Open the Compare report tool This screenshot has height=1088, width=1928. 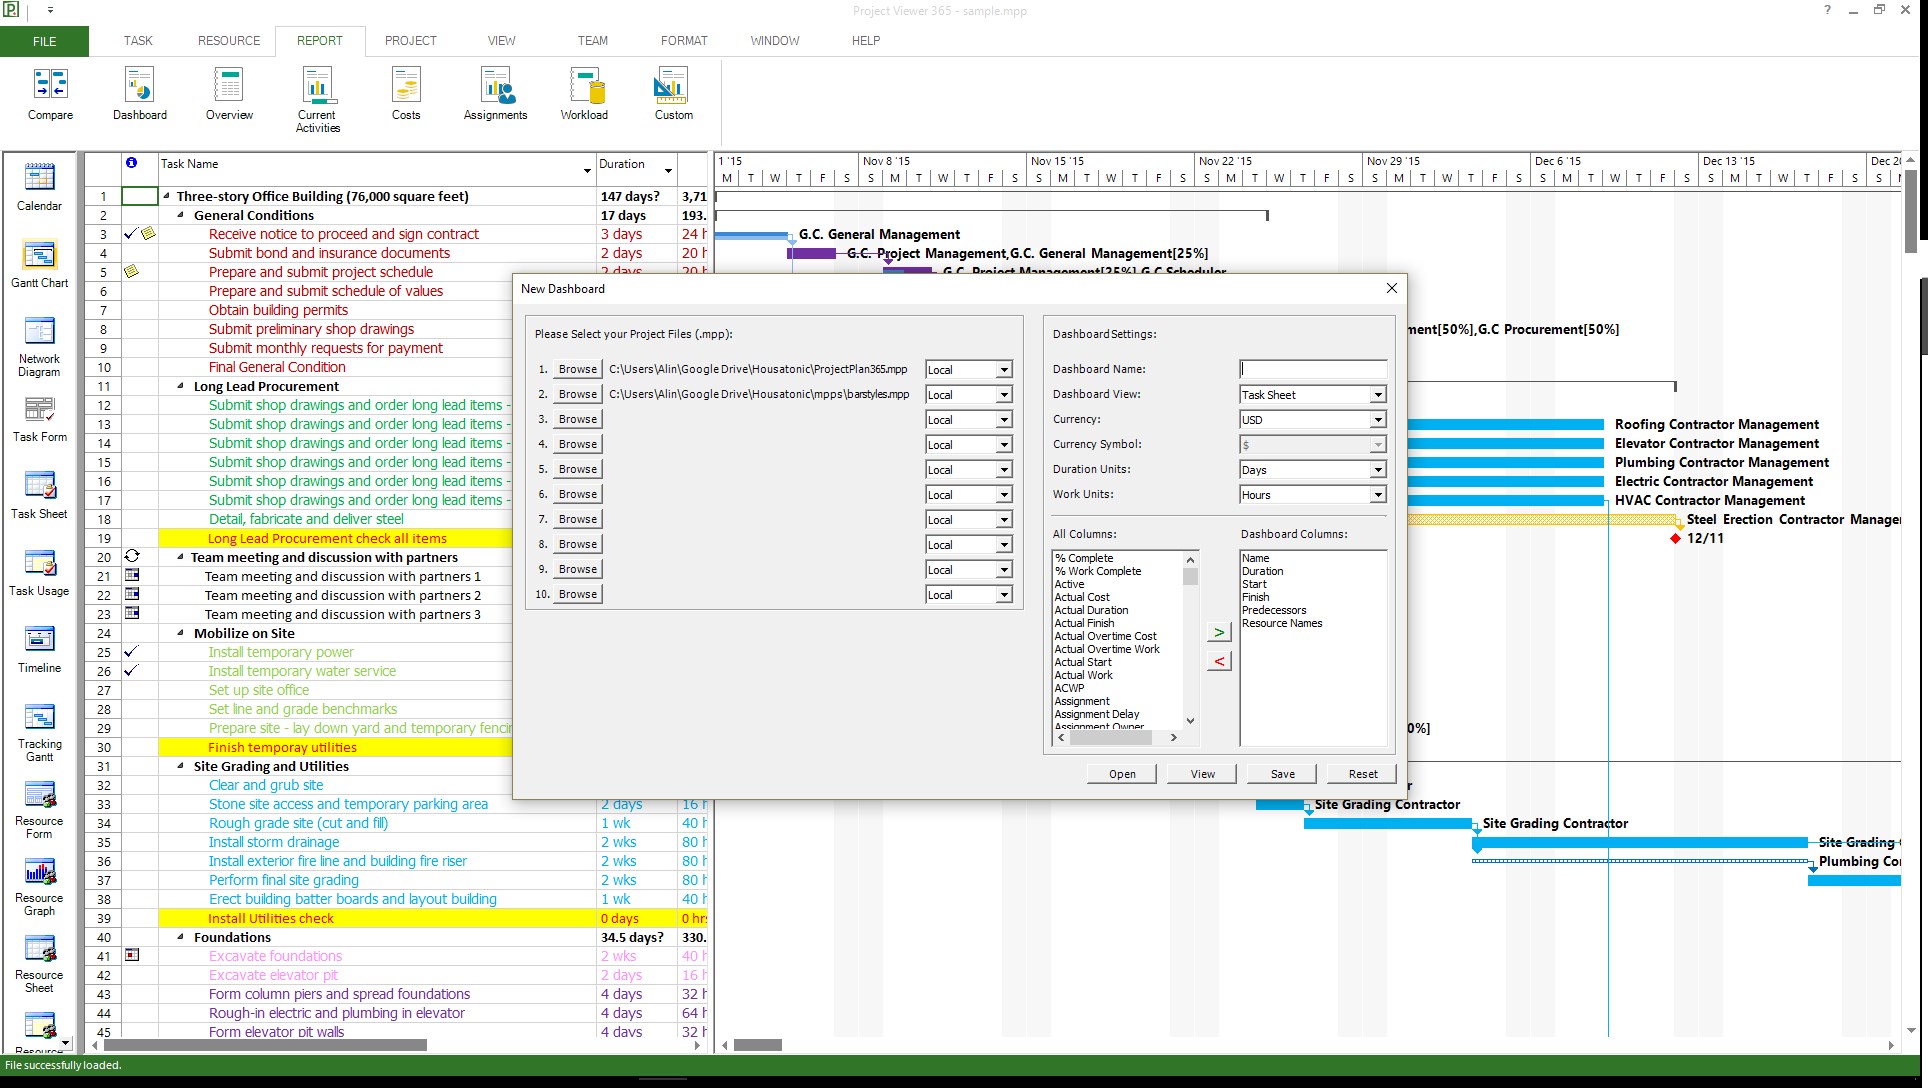[x=49, y=93]
